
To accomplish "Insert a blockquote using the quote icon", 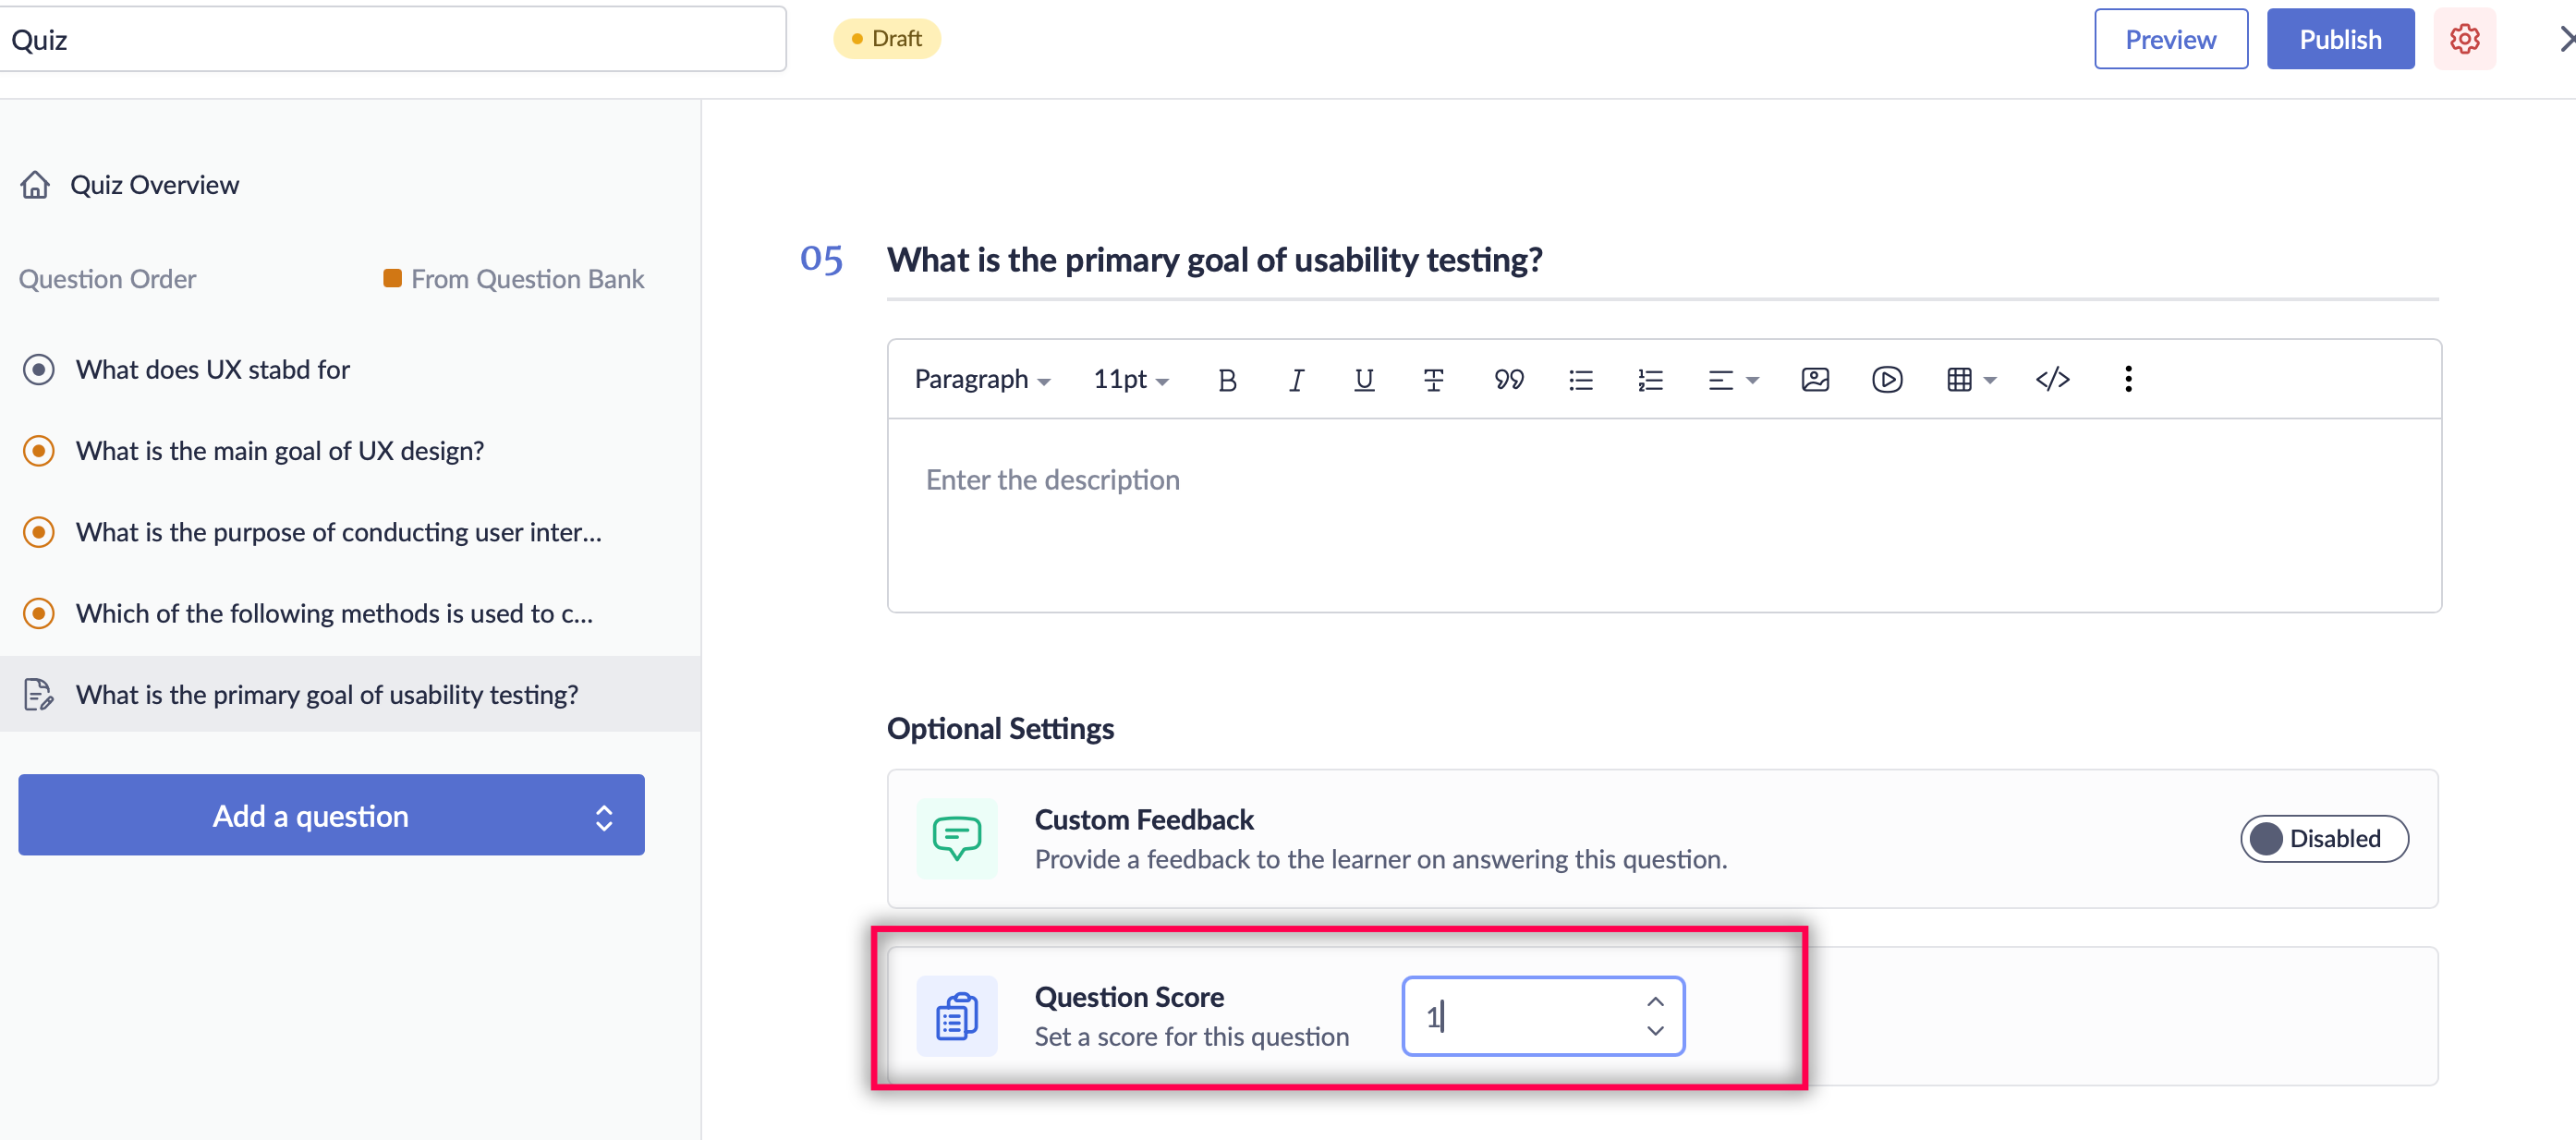I will [x=1508, y=380].
